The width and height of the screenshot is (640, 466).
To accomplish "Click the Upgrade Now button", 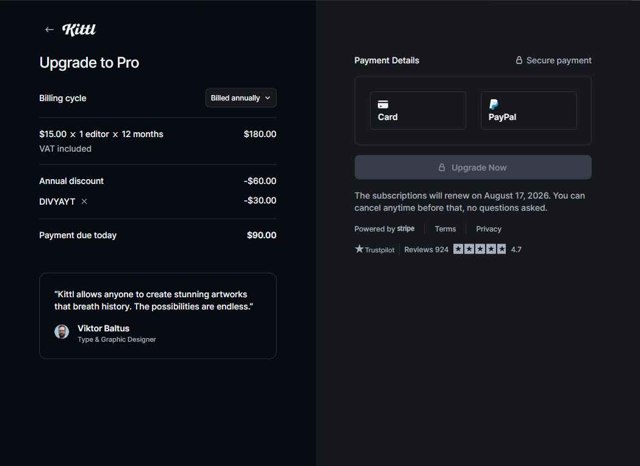I will (473, 167).
